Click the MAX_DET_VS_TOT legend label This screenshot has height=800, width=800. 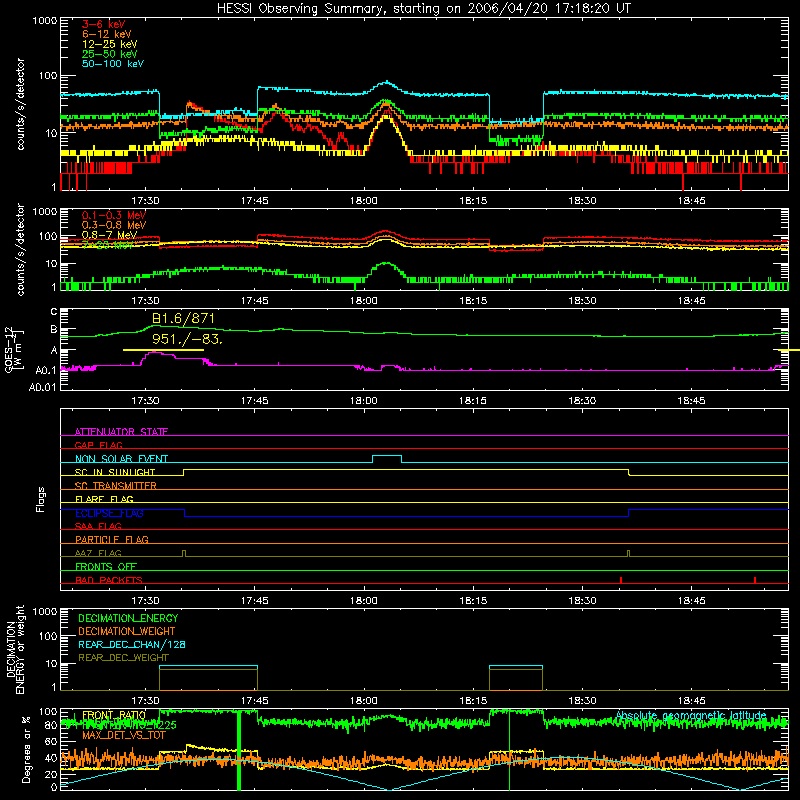click(x=124, y=736)
